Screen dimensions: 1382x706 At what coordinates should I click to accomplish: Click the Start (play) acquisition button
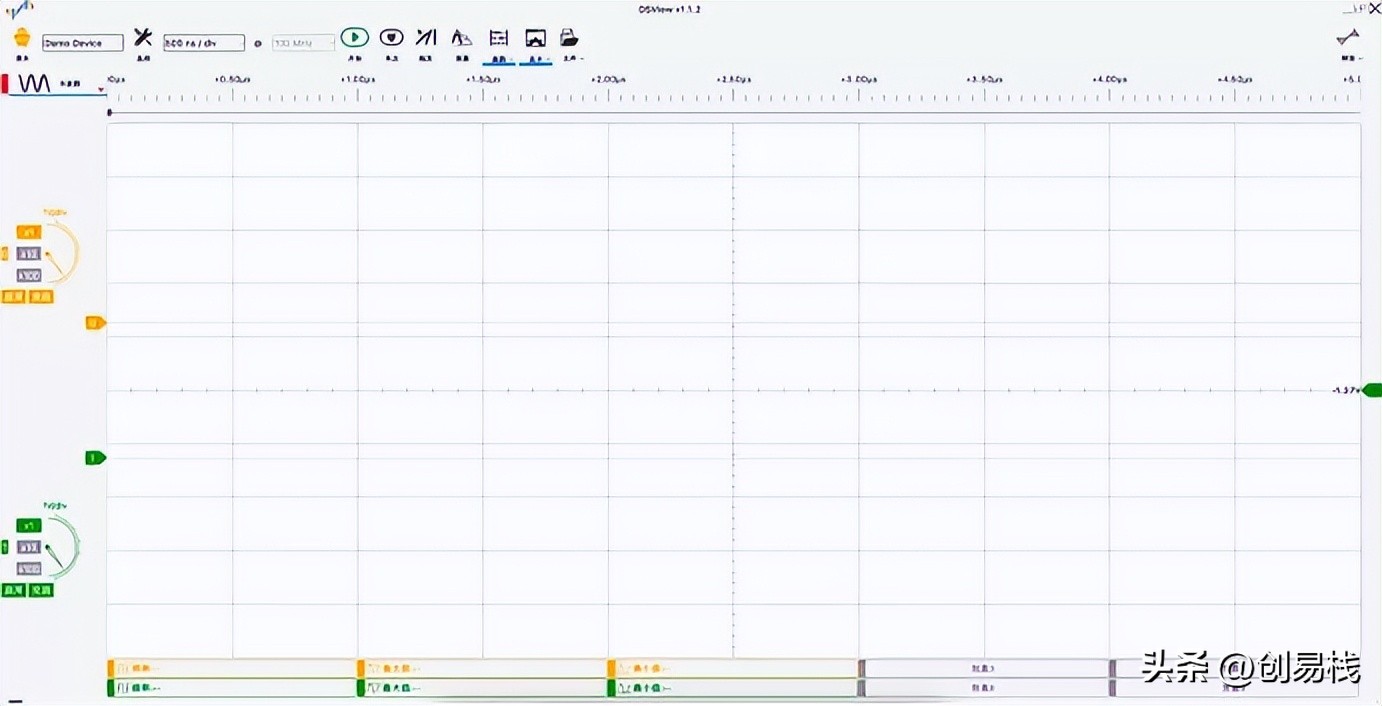click(x=354, y=38)
